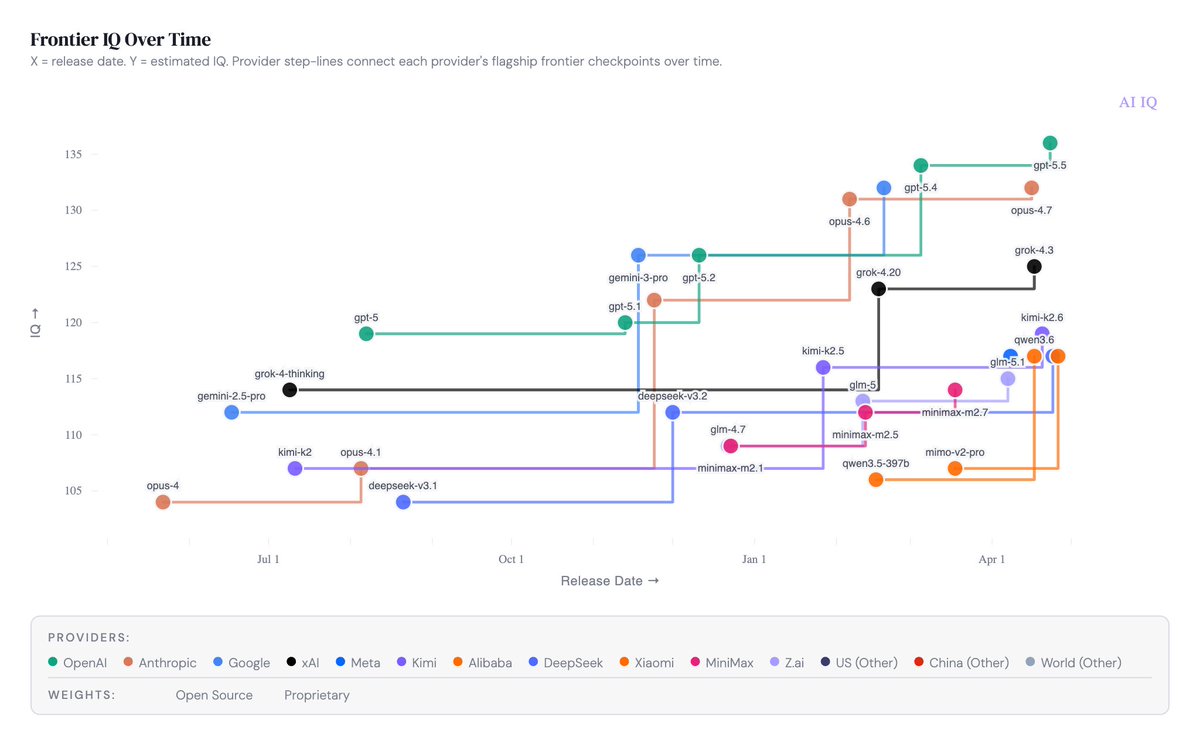Click the deepseek-v3.1 data point
The height and width of the screenshot is (737, 1200).
coord(403,502)
